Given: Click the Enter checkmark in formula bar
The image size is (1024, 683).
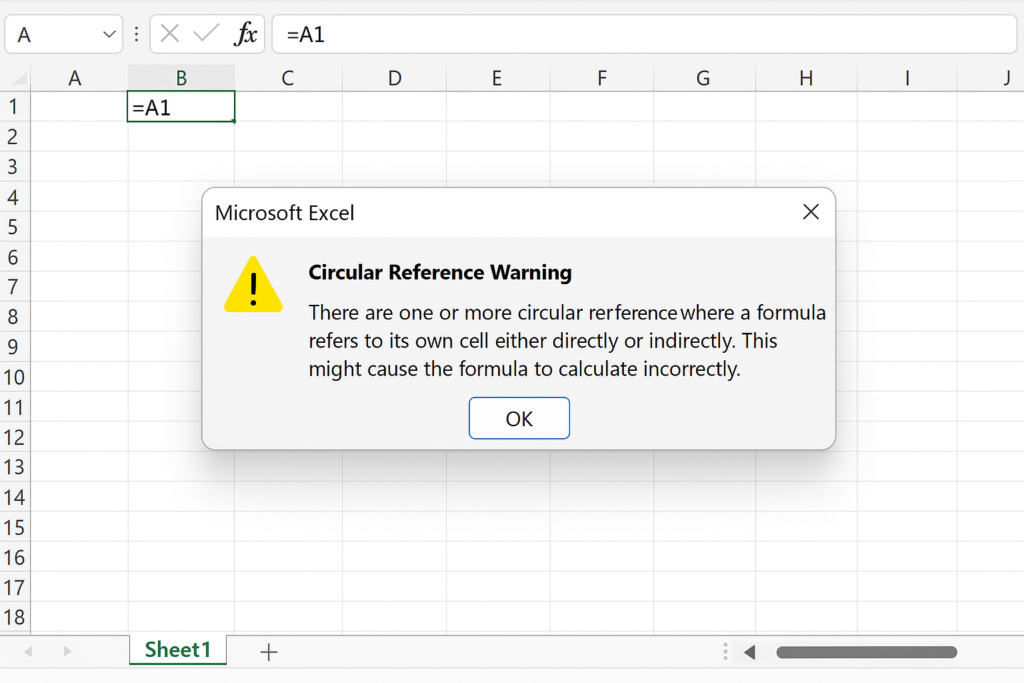Looking at the screenshot, I should pyautogui.click(x=206, y=34).
